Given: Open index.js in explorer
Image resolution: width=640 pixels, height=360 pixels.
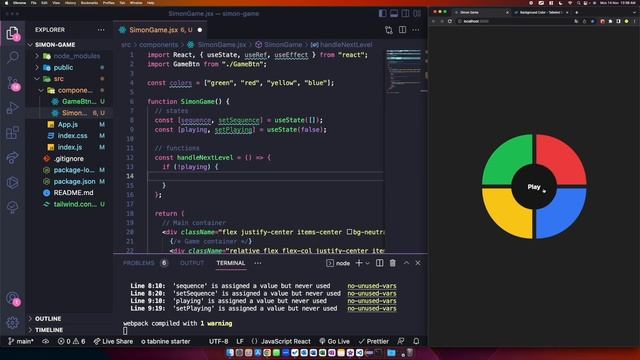Looking at the screenshot, I should click(70, 147).
